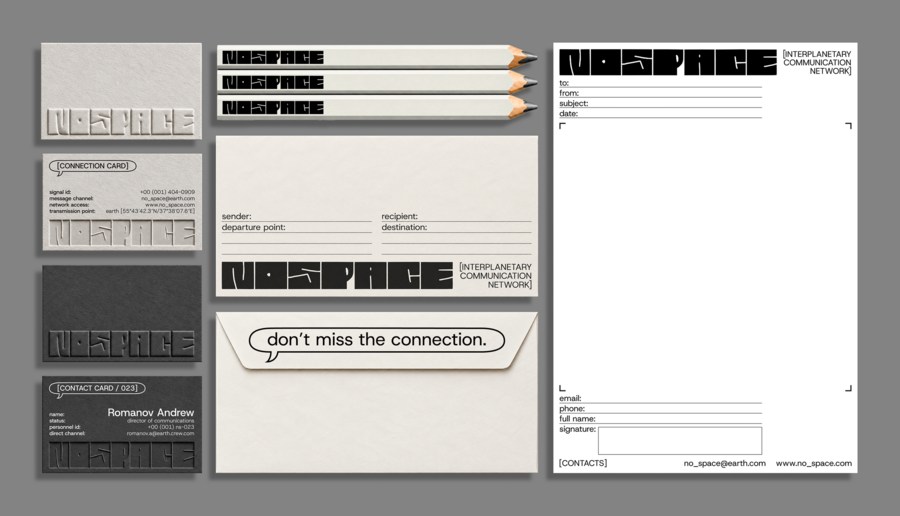Click the embossed logo on the blank white card
This screenshot has width=900, height=516.
tap(121, 122)
